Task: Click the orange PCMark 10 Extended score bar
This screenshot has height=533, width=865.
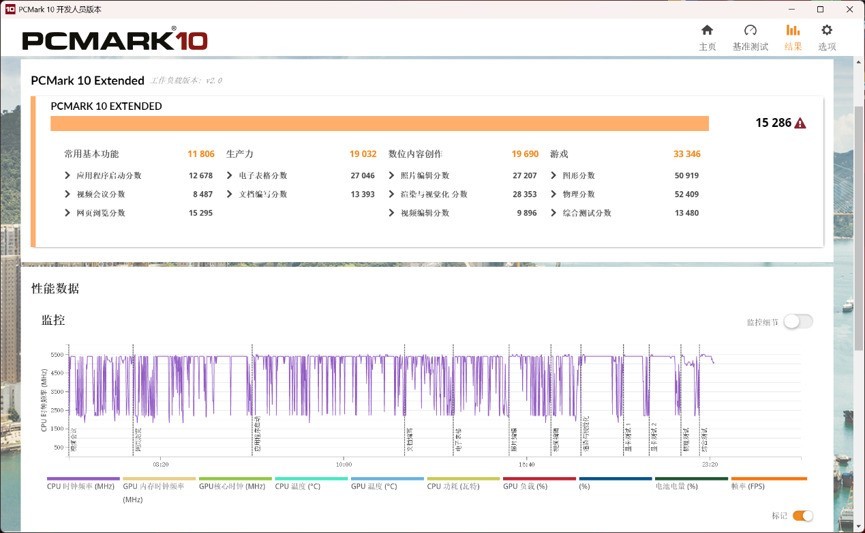Action: click(x=380, y=124)
